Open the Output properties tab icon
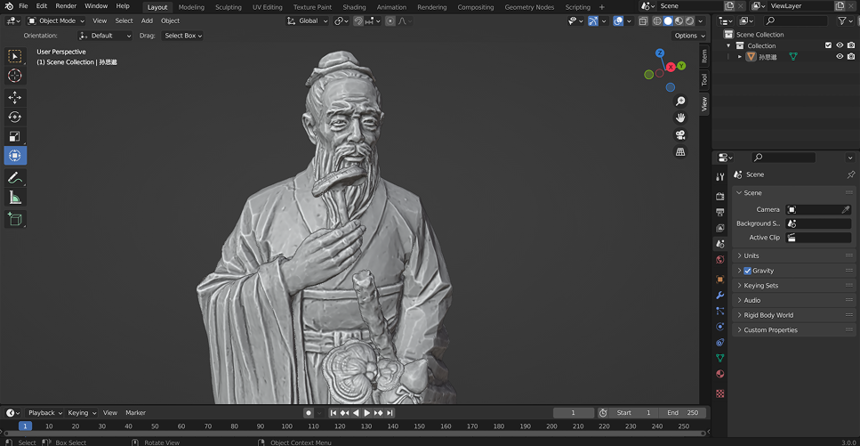 tap(720, 212)
